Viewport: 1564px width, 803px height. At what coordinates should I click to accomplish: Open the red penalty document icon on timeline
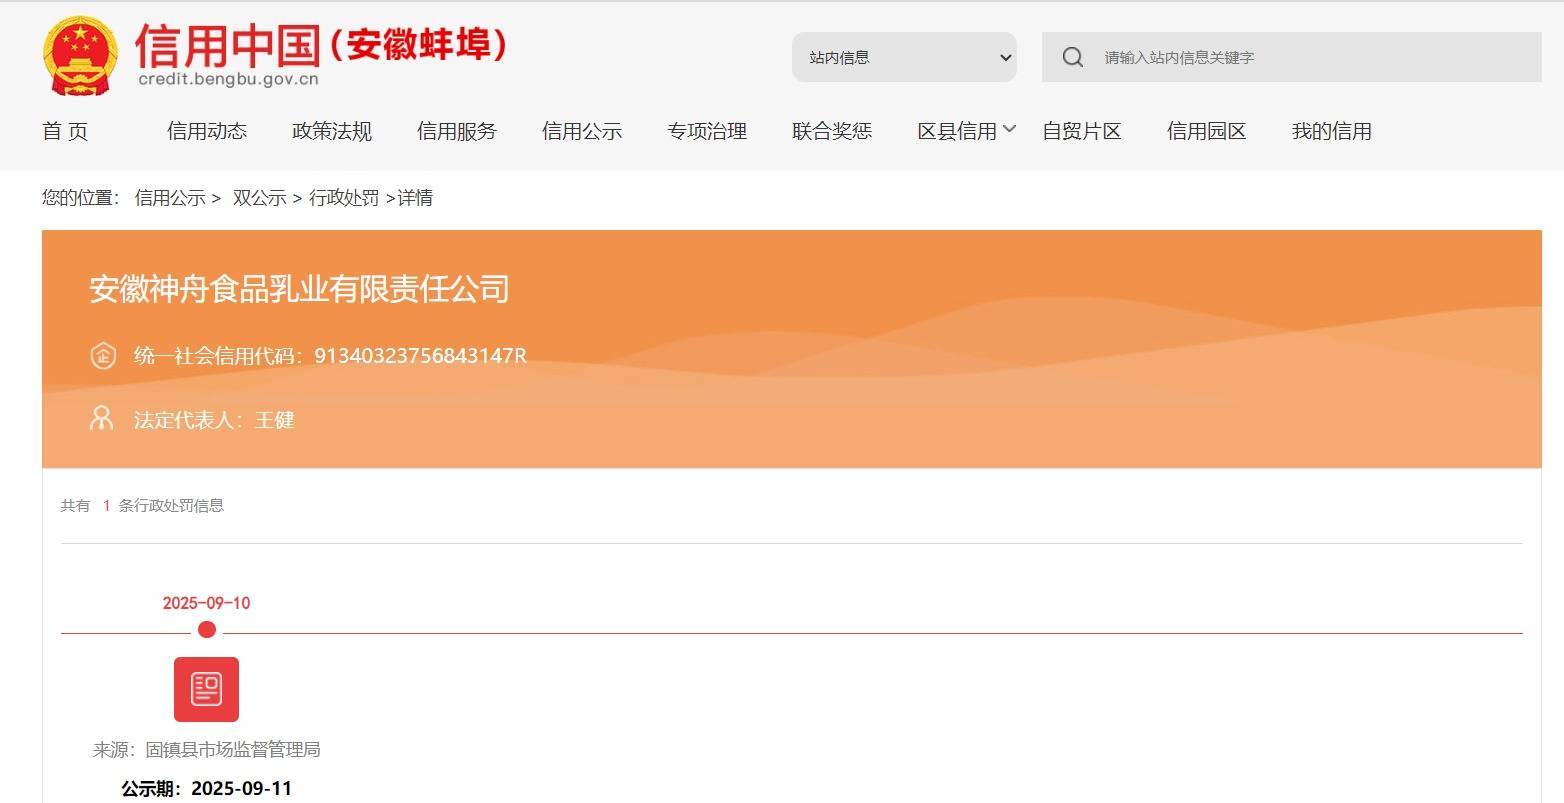(x=206, y=688)
